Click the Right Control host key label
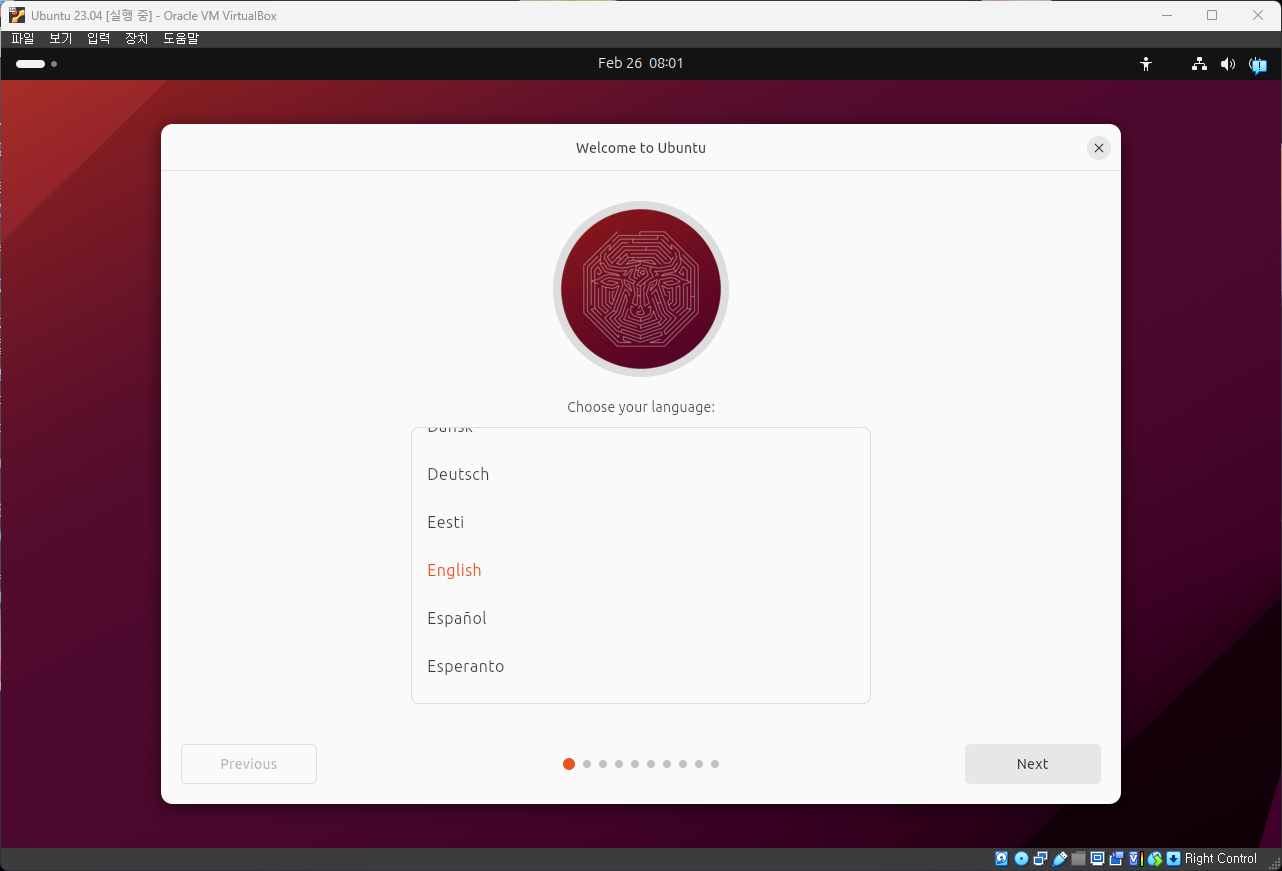 [1221, 858]
